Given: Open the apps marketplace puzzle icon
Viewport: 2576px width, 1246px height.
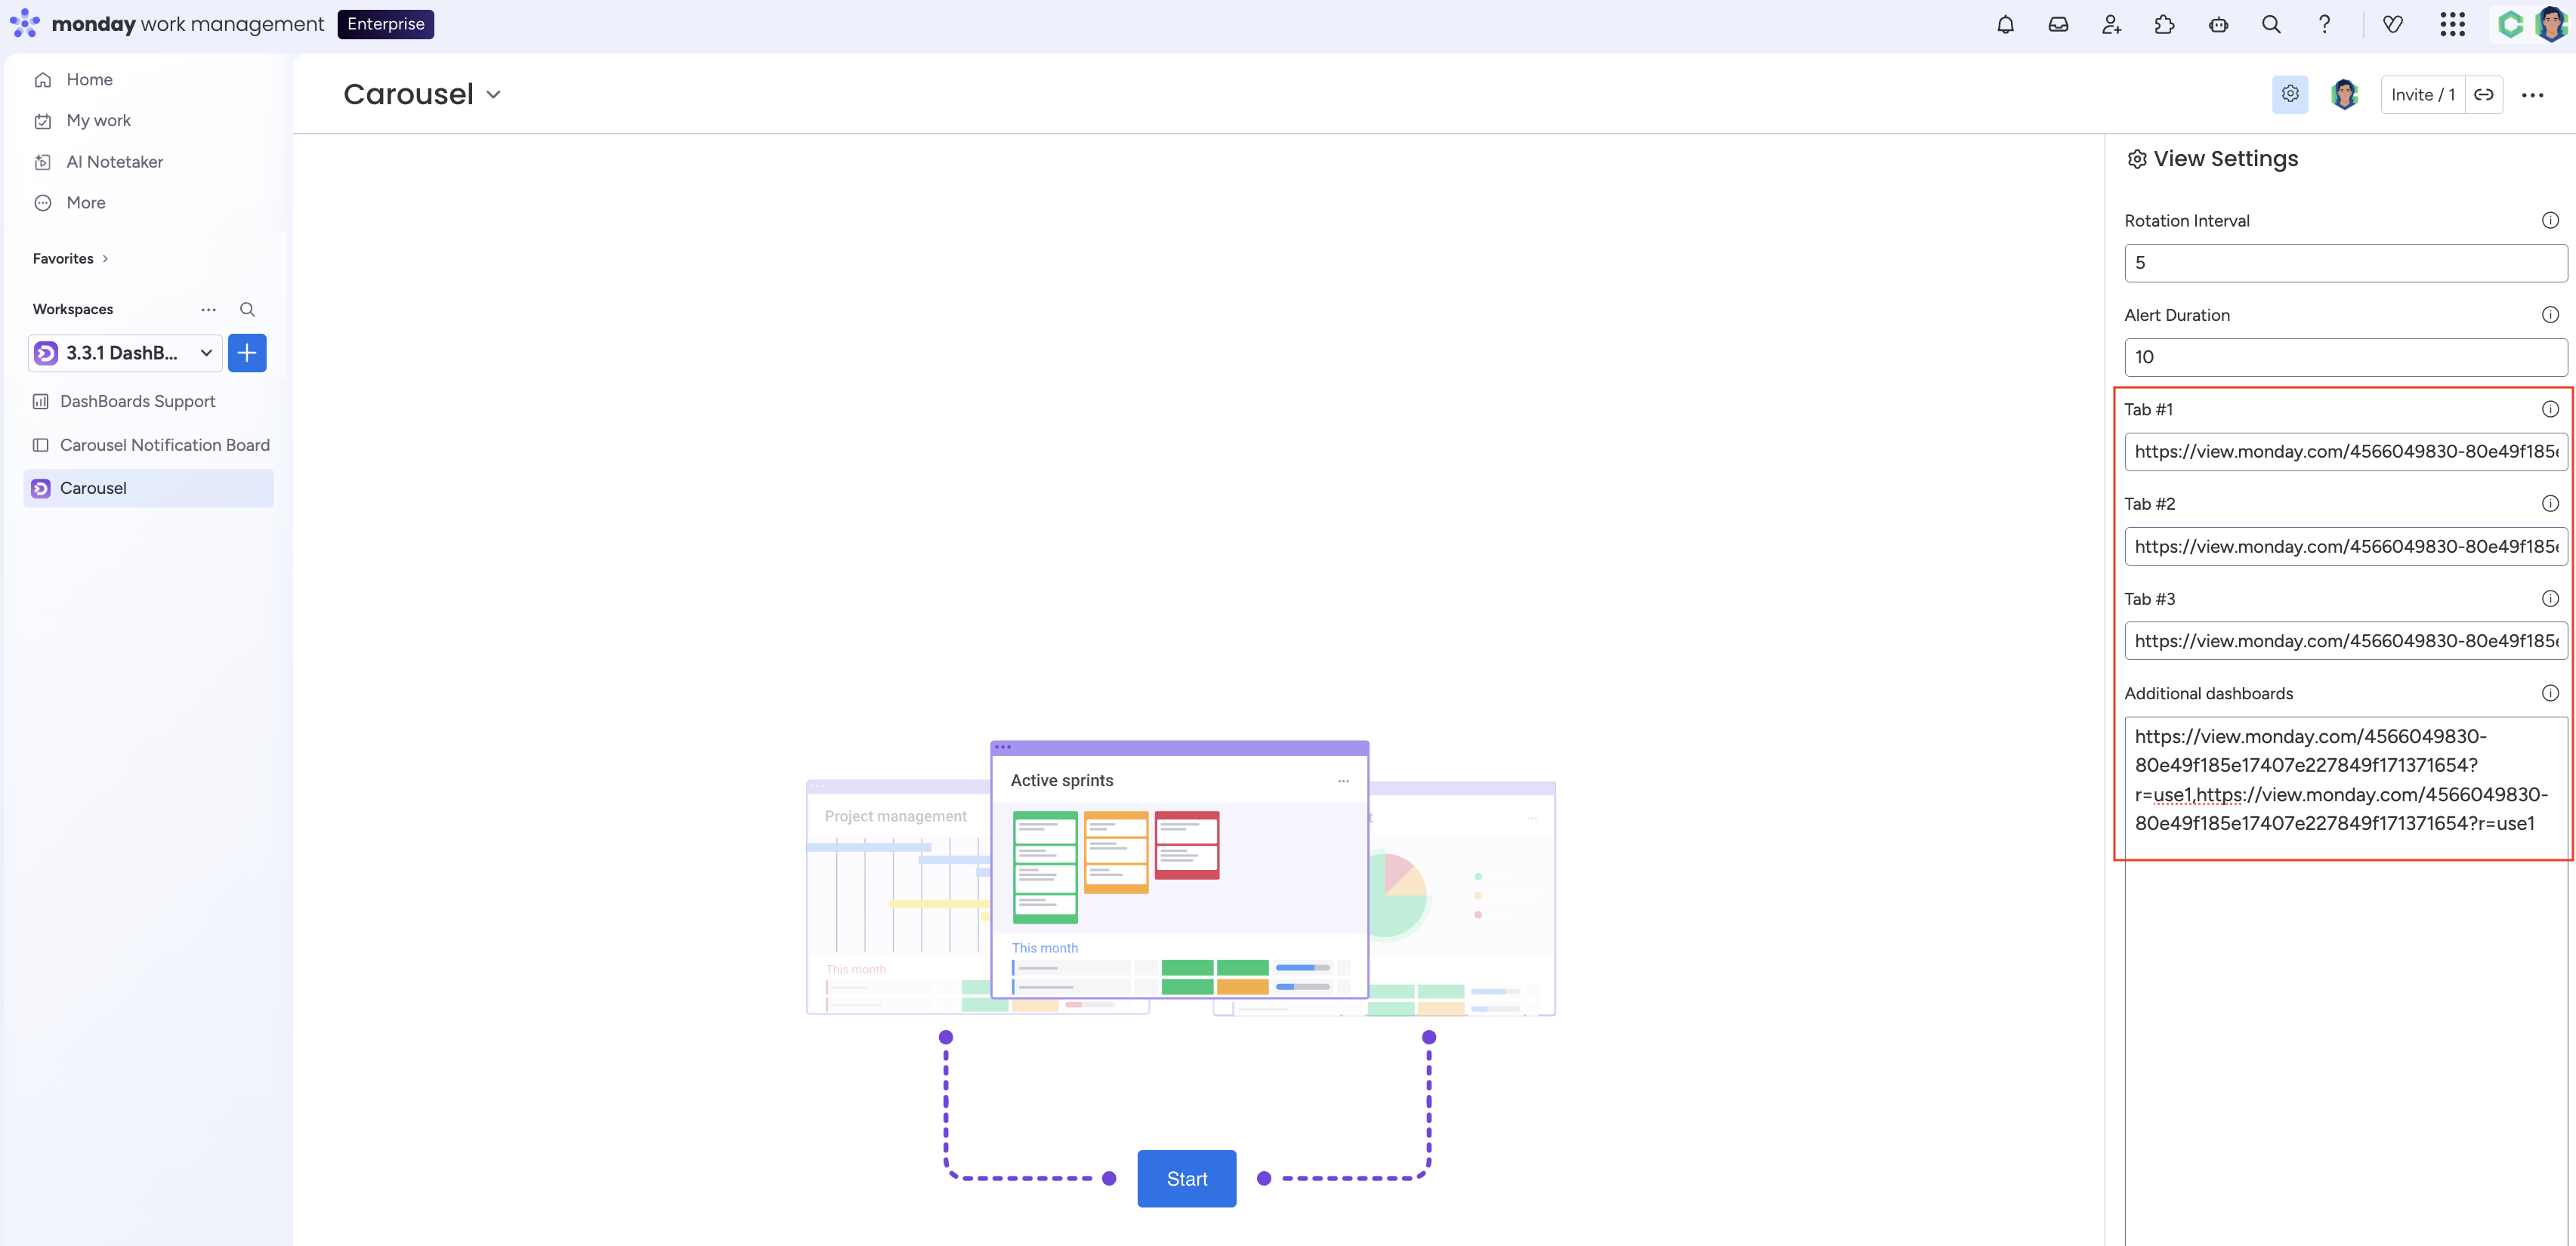Looking at the screenshot, I should tap(2164, 24).
